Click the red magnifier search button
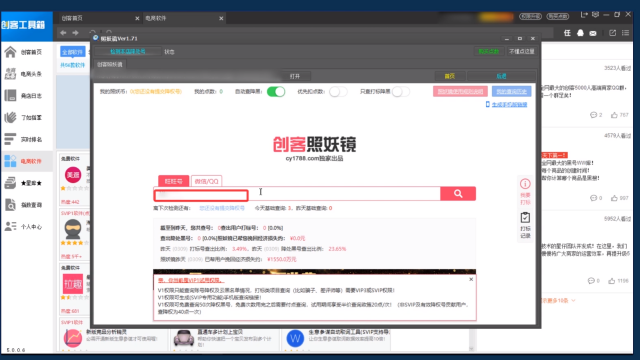The height and width of the screenshot is (360, 640). pos(458,194)
